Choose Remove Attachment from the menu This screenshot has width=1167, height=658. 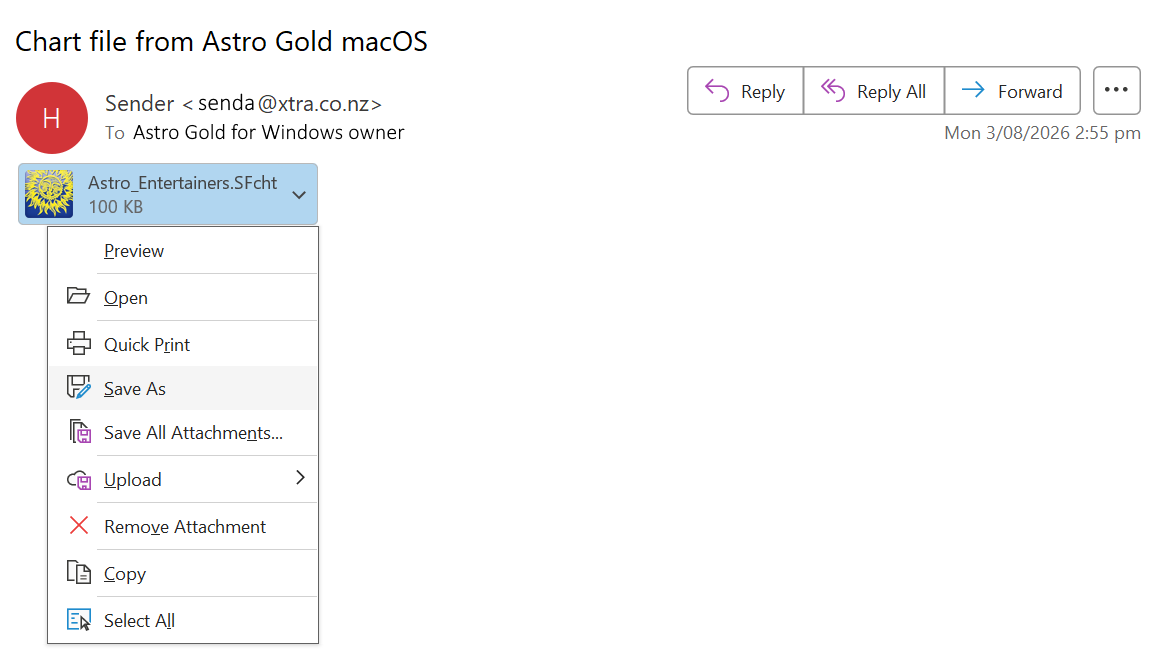(183, 526)
